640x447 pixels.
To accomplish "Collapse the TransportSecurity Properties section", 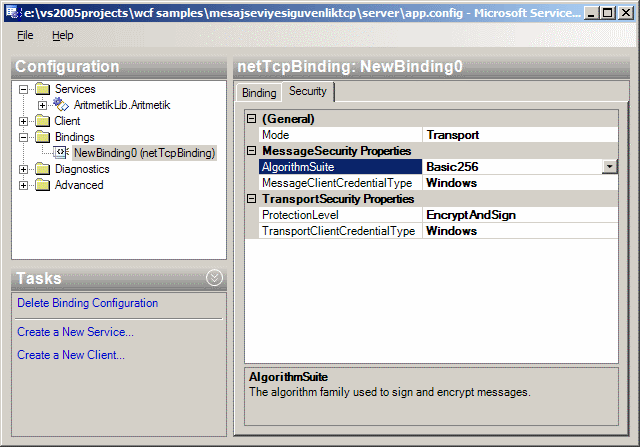I will (252, 199).
